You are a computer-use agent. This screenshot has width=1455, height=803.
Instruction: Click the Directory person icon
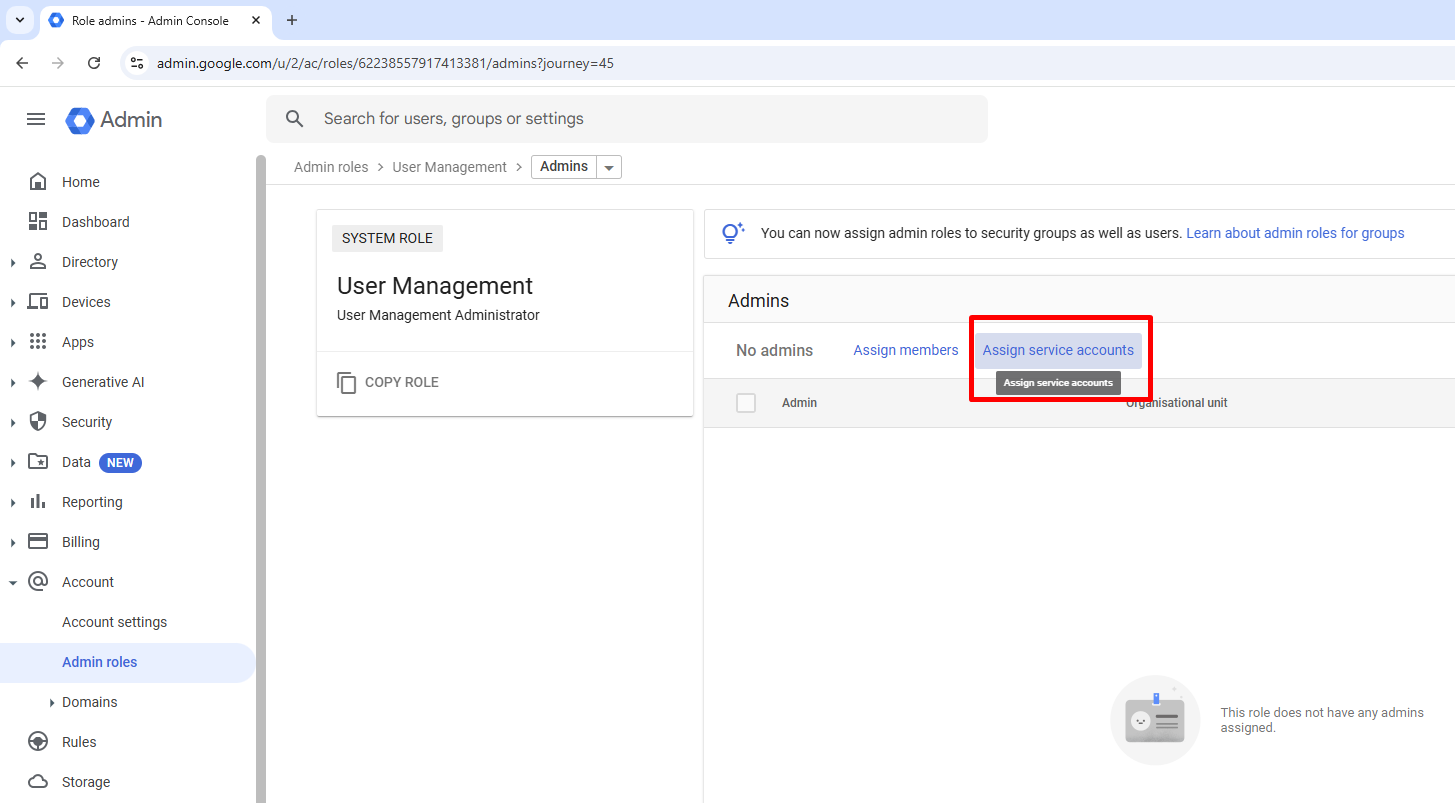[38, 262]
